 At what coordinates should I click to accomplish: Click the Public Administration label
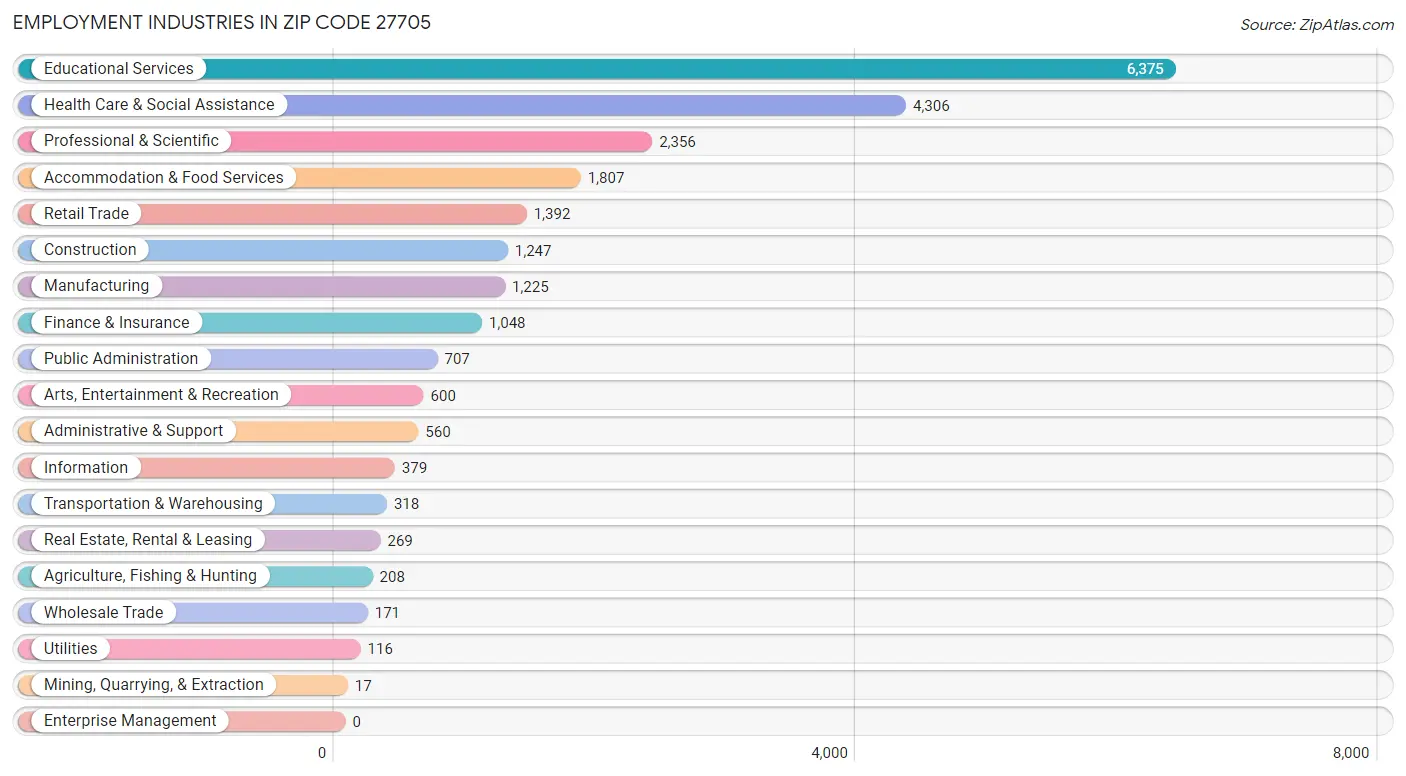click(121, 358)
